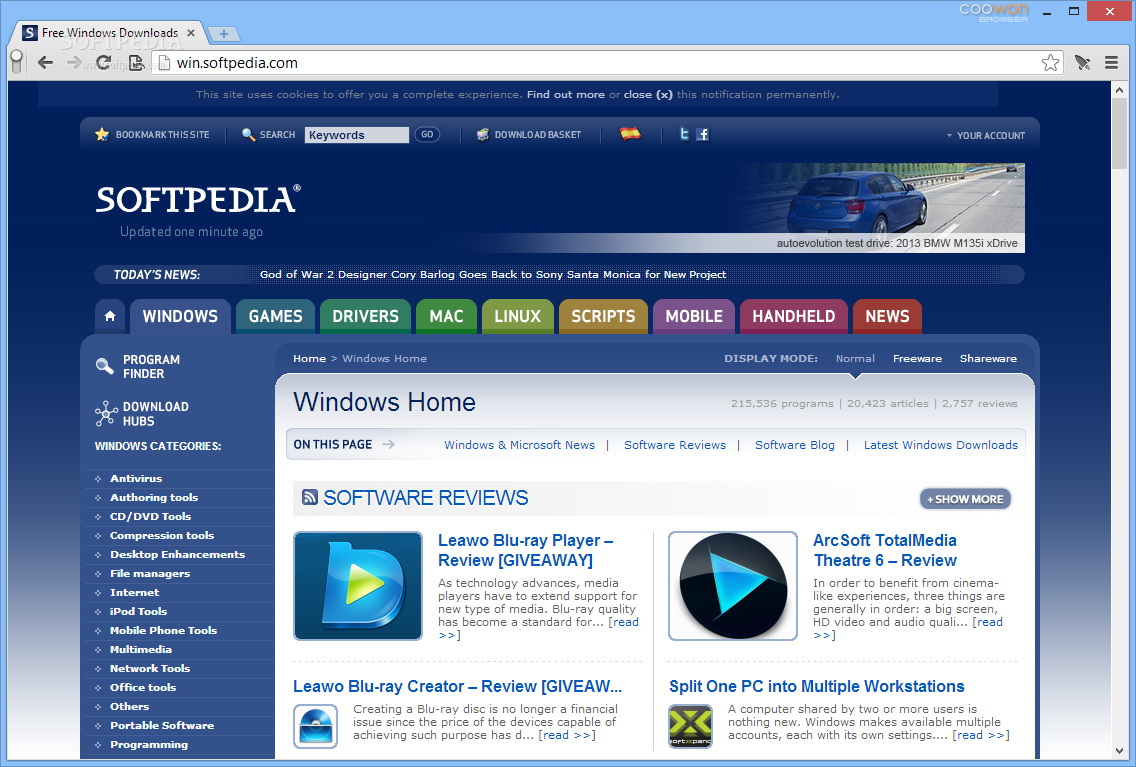Jump to the Software Reviews link

[x=674, y=445]
